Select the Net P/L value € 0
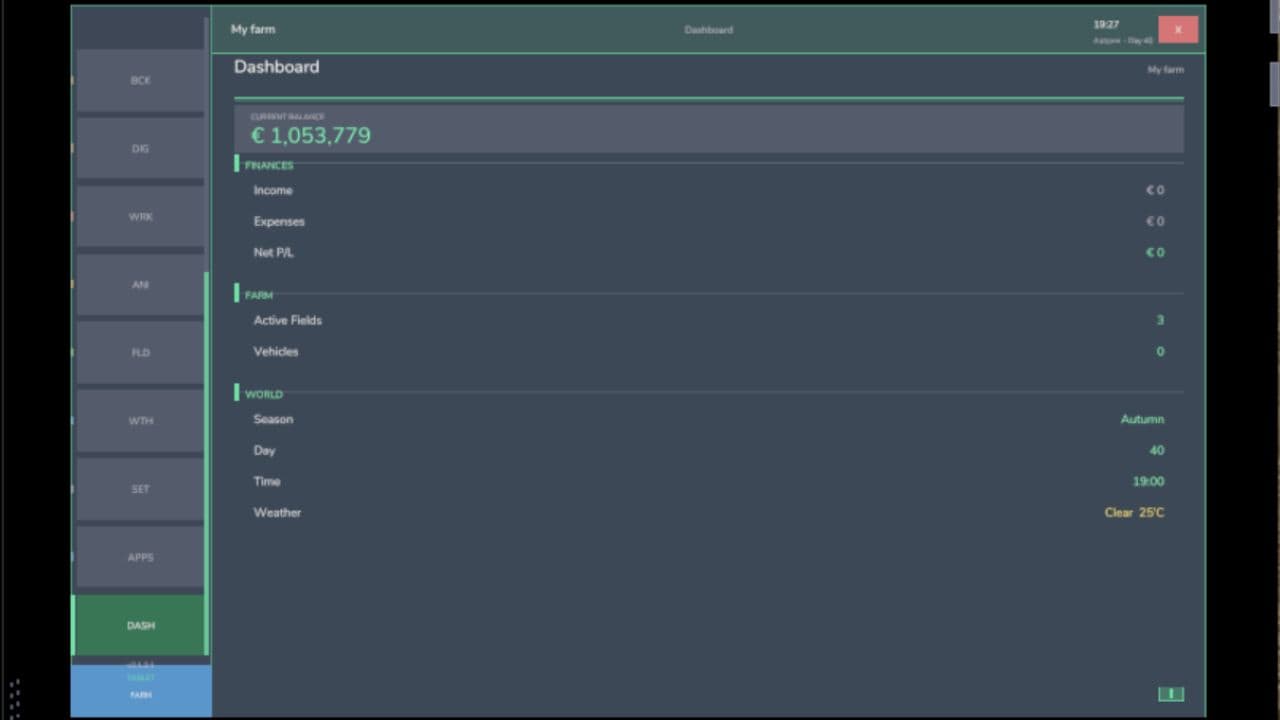This screenshot has height=720, width=1280. (1155, 252)
